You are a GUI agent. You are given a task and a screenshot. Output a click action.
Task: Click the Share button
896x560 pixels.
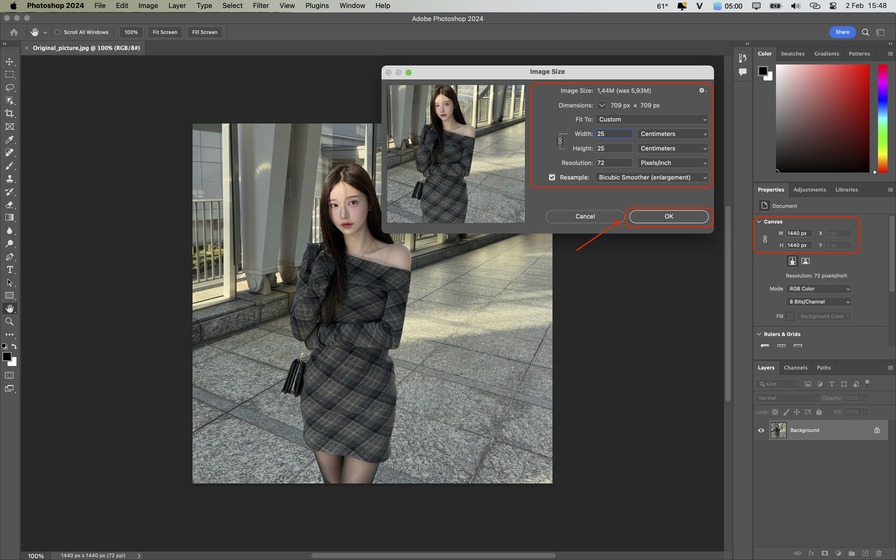[842, 33]
